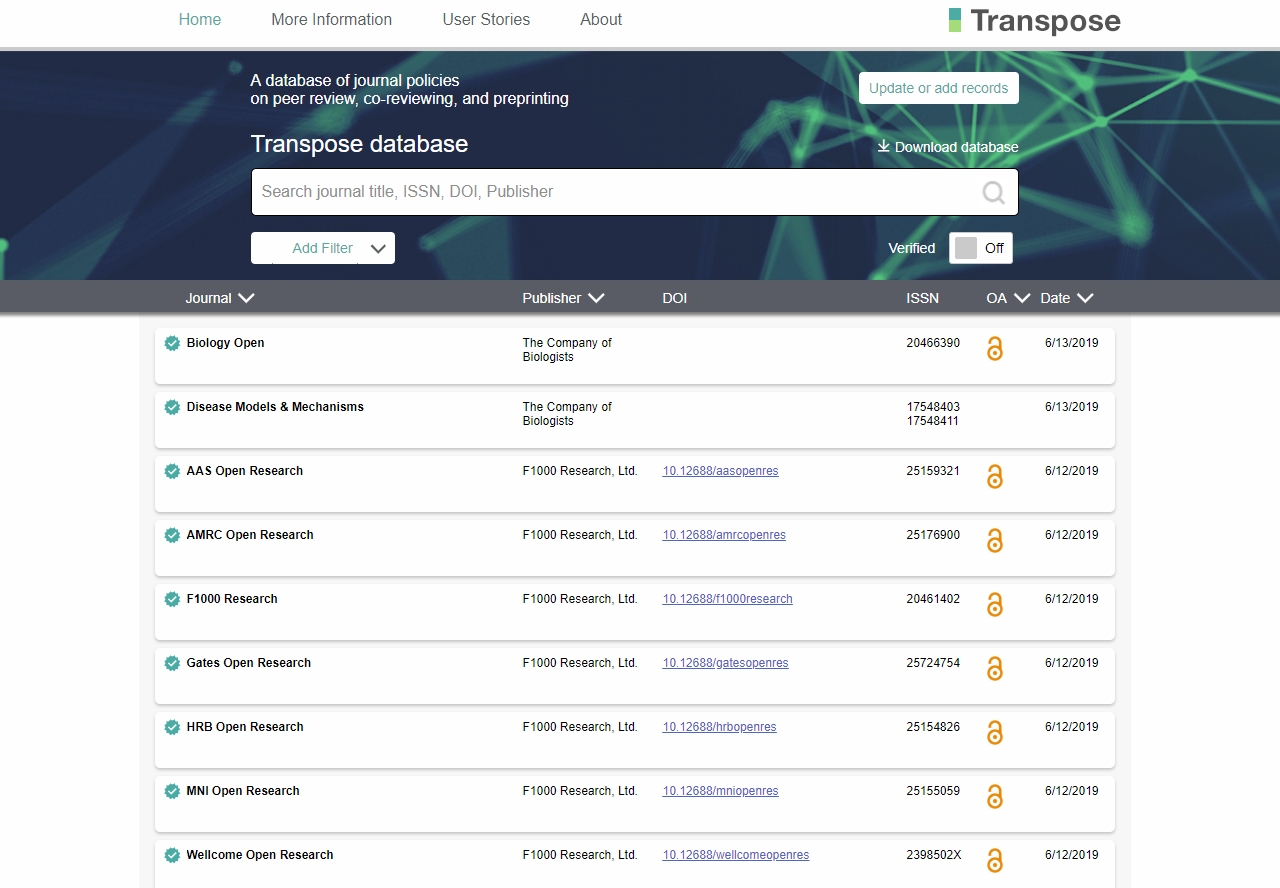1280x888 pixels.
Task: Click open access icon in AMRC Open Research row
Action: (994, 541)
